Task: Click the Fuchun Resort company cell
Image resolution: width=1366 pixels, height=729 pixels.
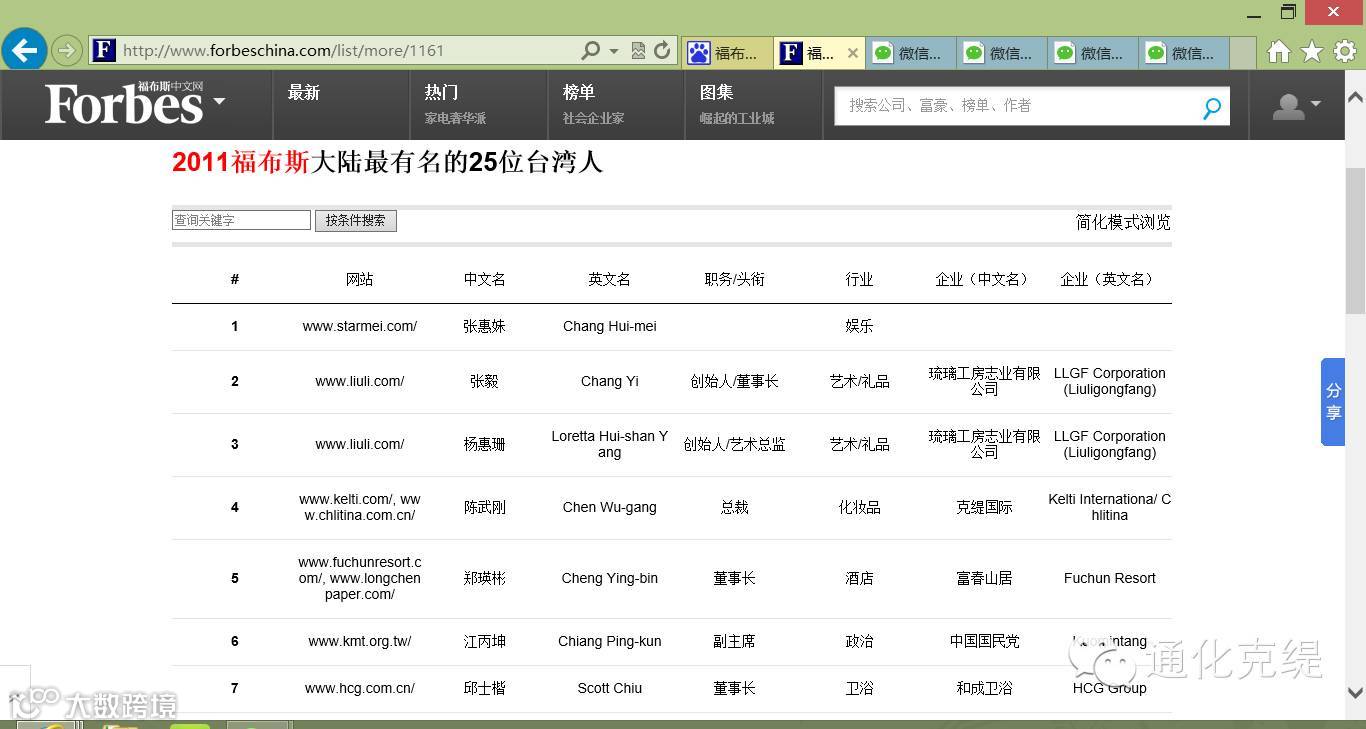Action: [1110, 578]
